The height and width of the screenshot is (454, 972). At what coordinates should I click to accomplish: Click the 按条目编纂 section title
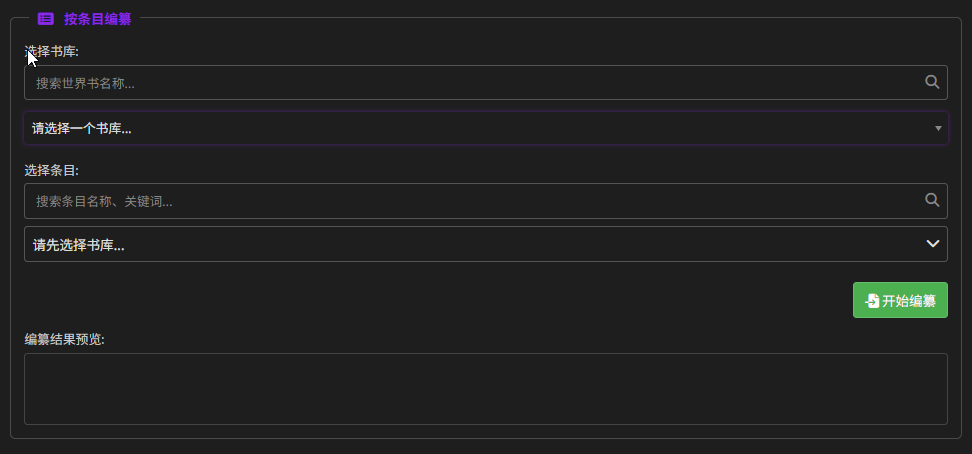[x=97, y=18]
